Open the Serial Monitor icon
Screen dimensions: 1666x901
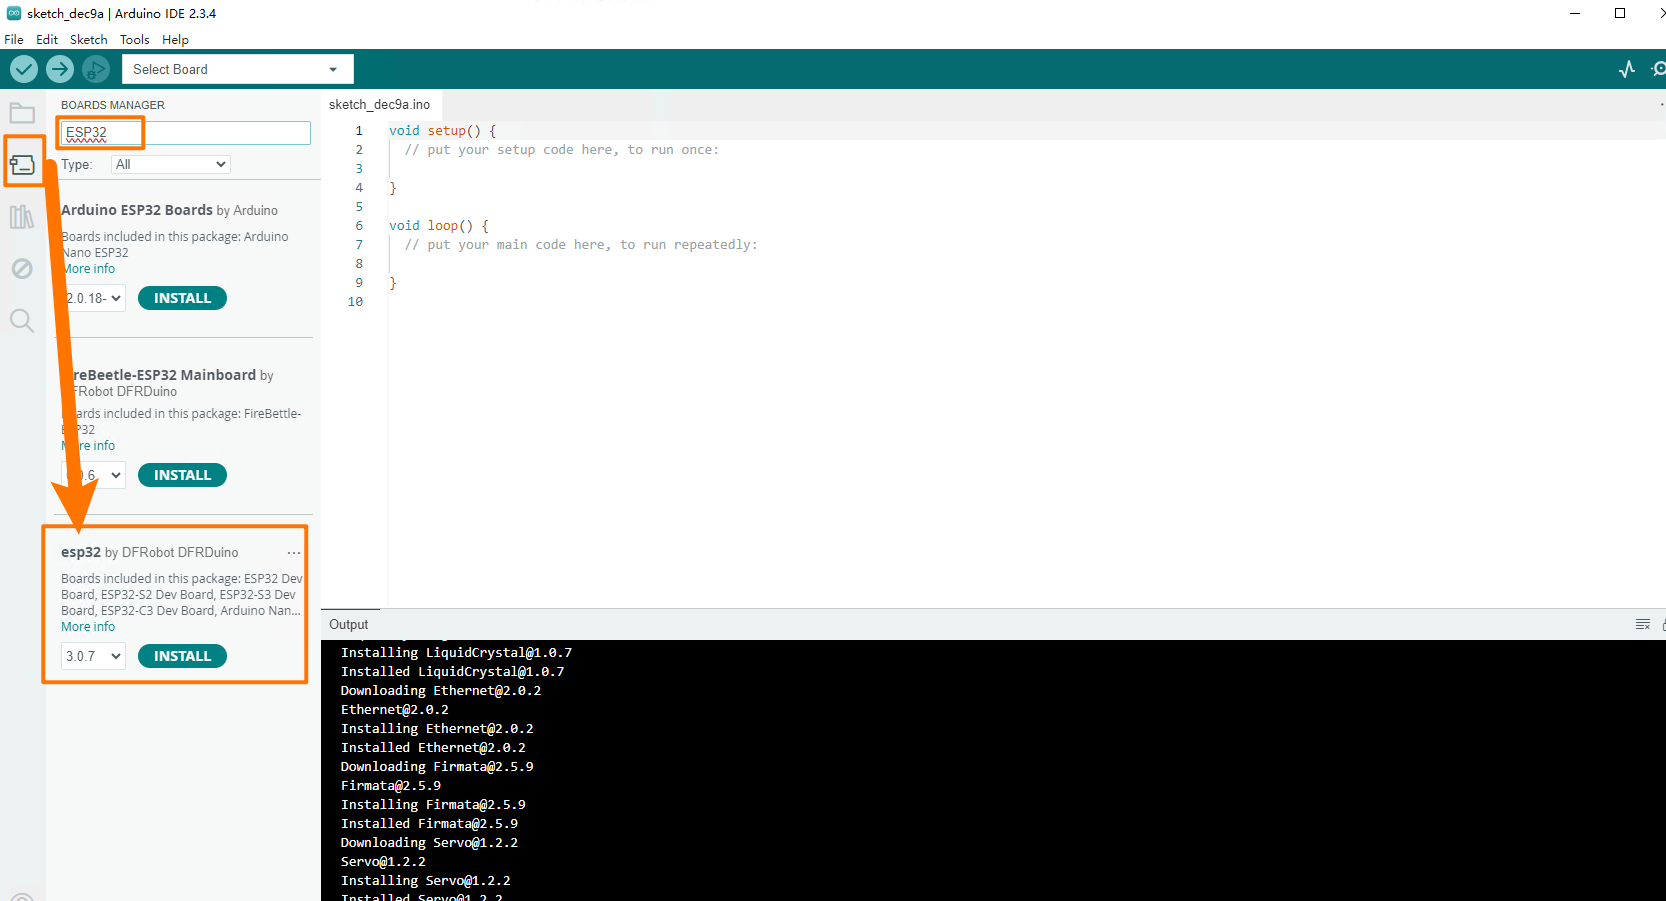click(x=1658, y=69)
